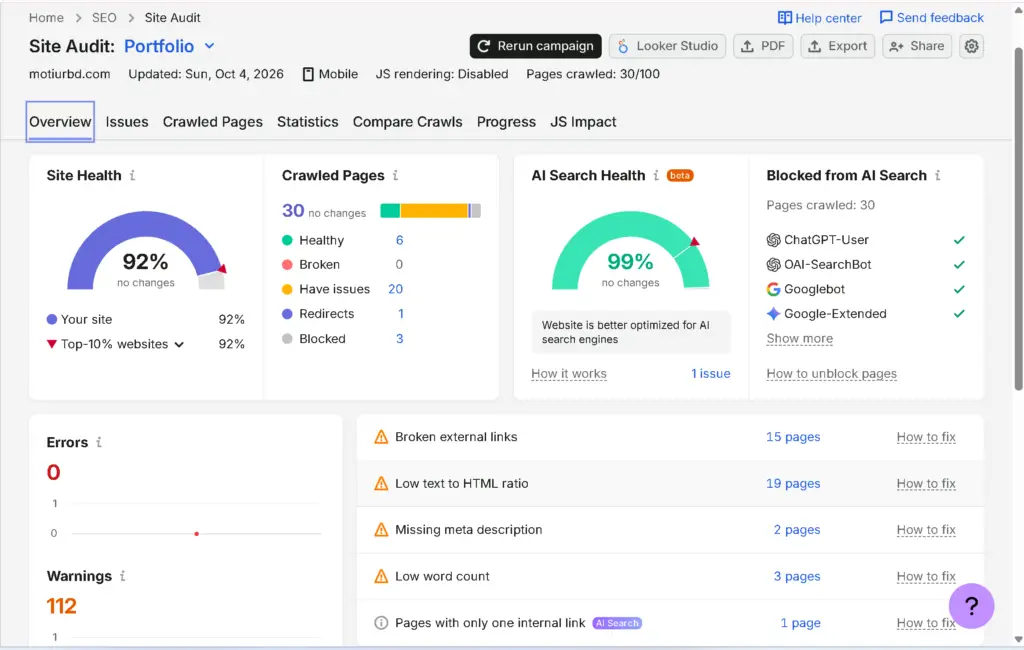View 19 pages with low text ratio
The image size is (1024, 650).
click(793, 483)
